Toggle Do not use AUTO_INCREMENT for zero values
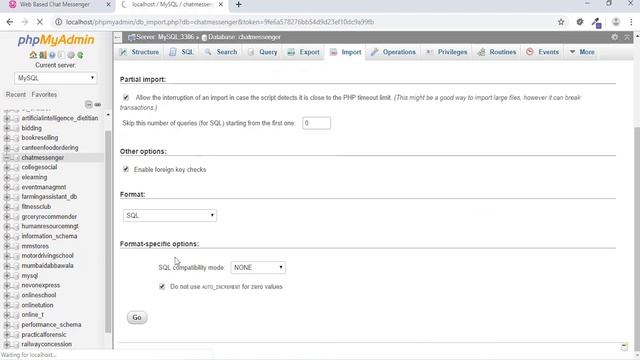The image size is (640, 360). 162,287
